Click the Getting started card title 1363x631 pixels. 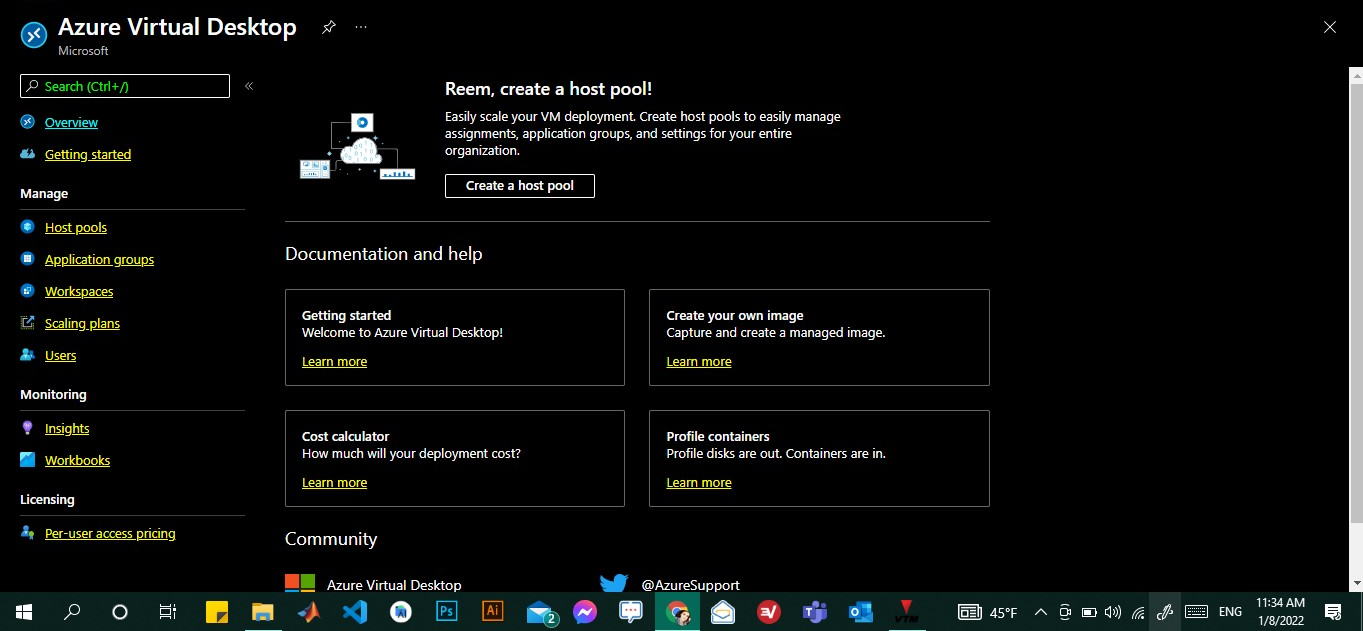(x=346, y=315)
